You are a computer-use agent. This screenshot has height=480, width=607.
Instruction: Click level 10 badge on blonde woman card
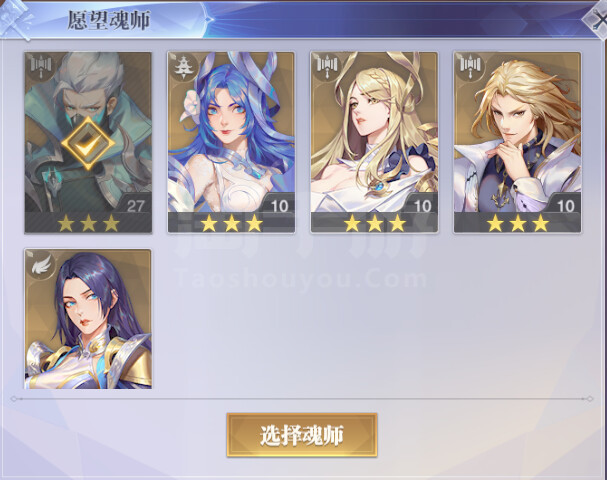coord(422,206)
